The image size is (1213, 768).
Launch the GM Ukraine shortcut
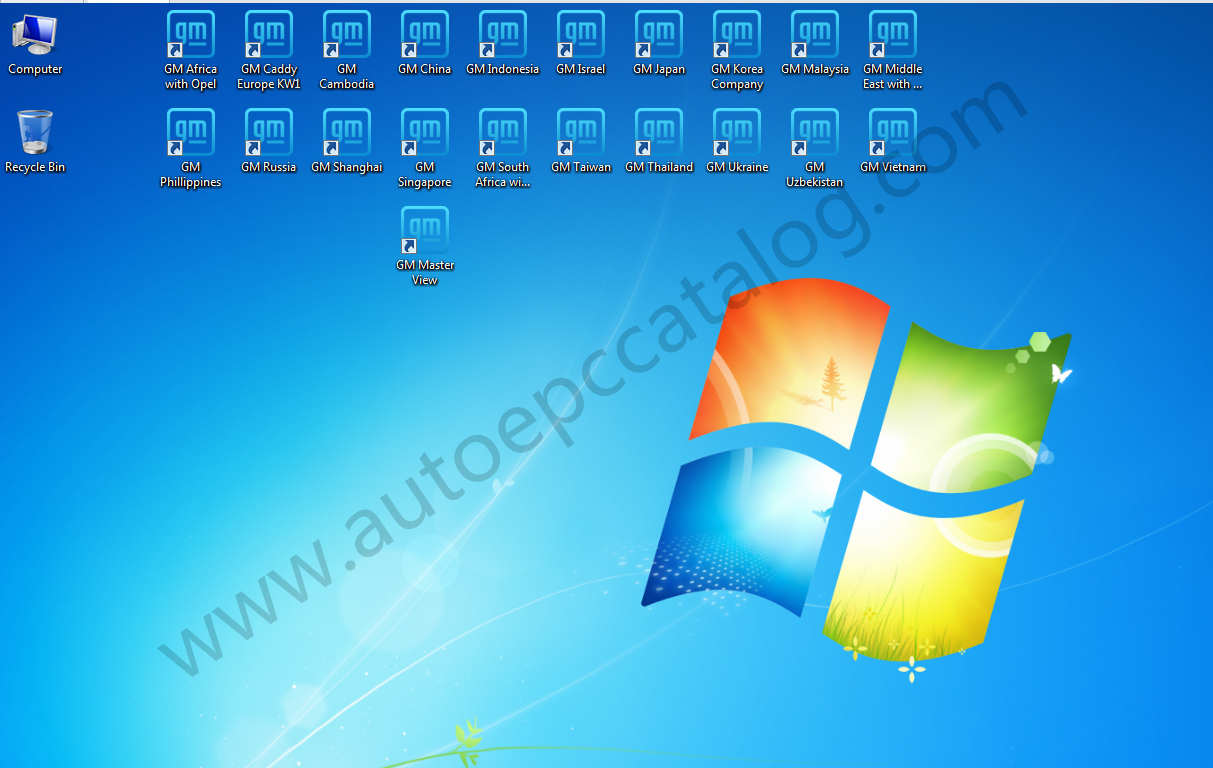pos(737,138)
